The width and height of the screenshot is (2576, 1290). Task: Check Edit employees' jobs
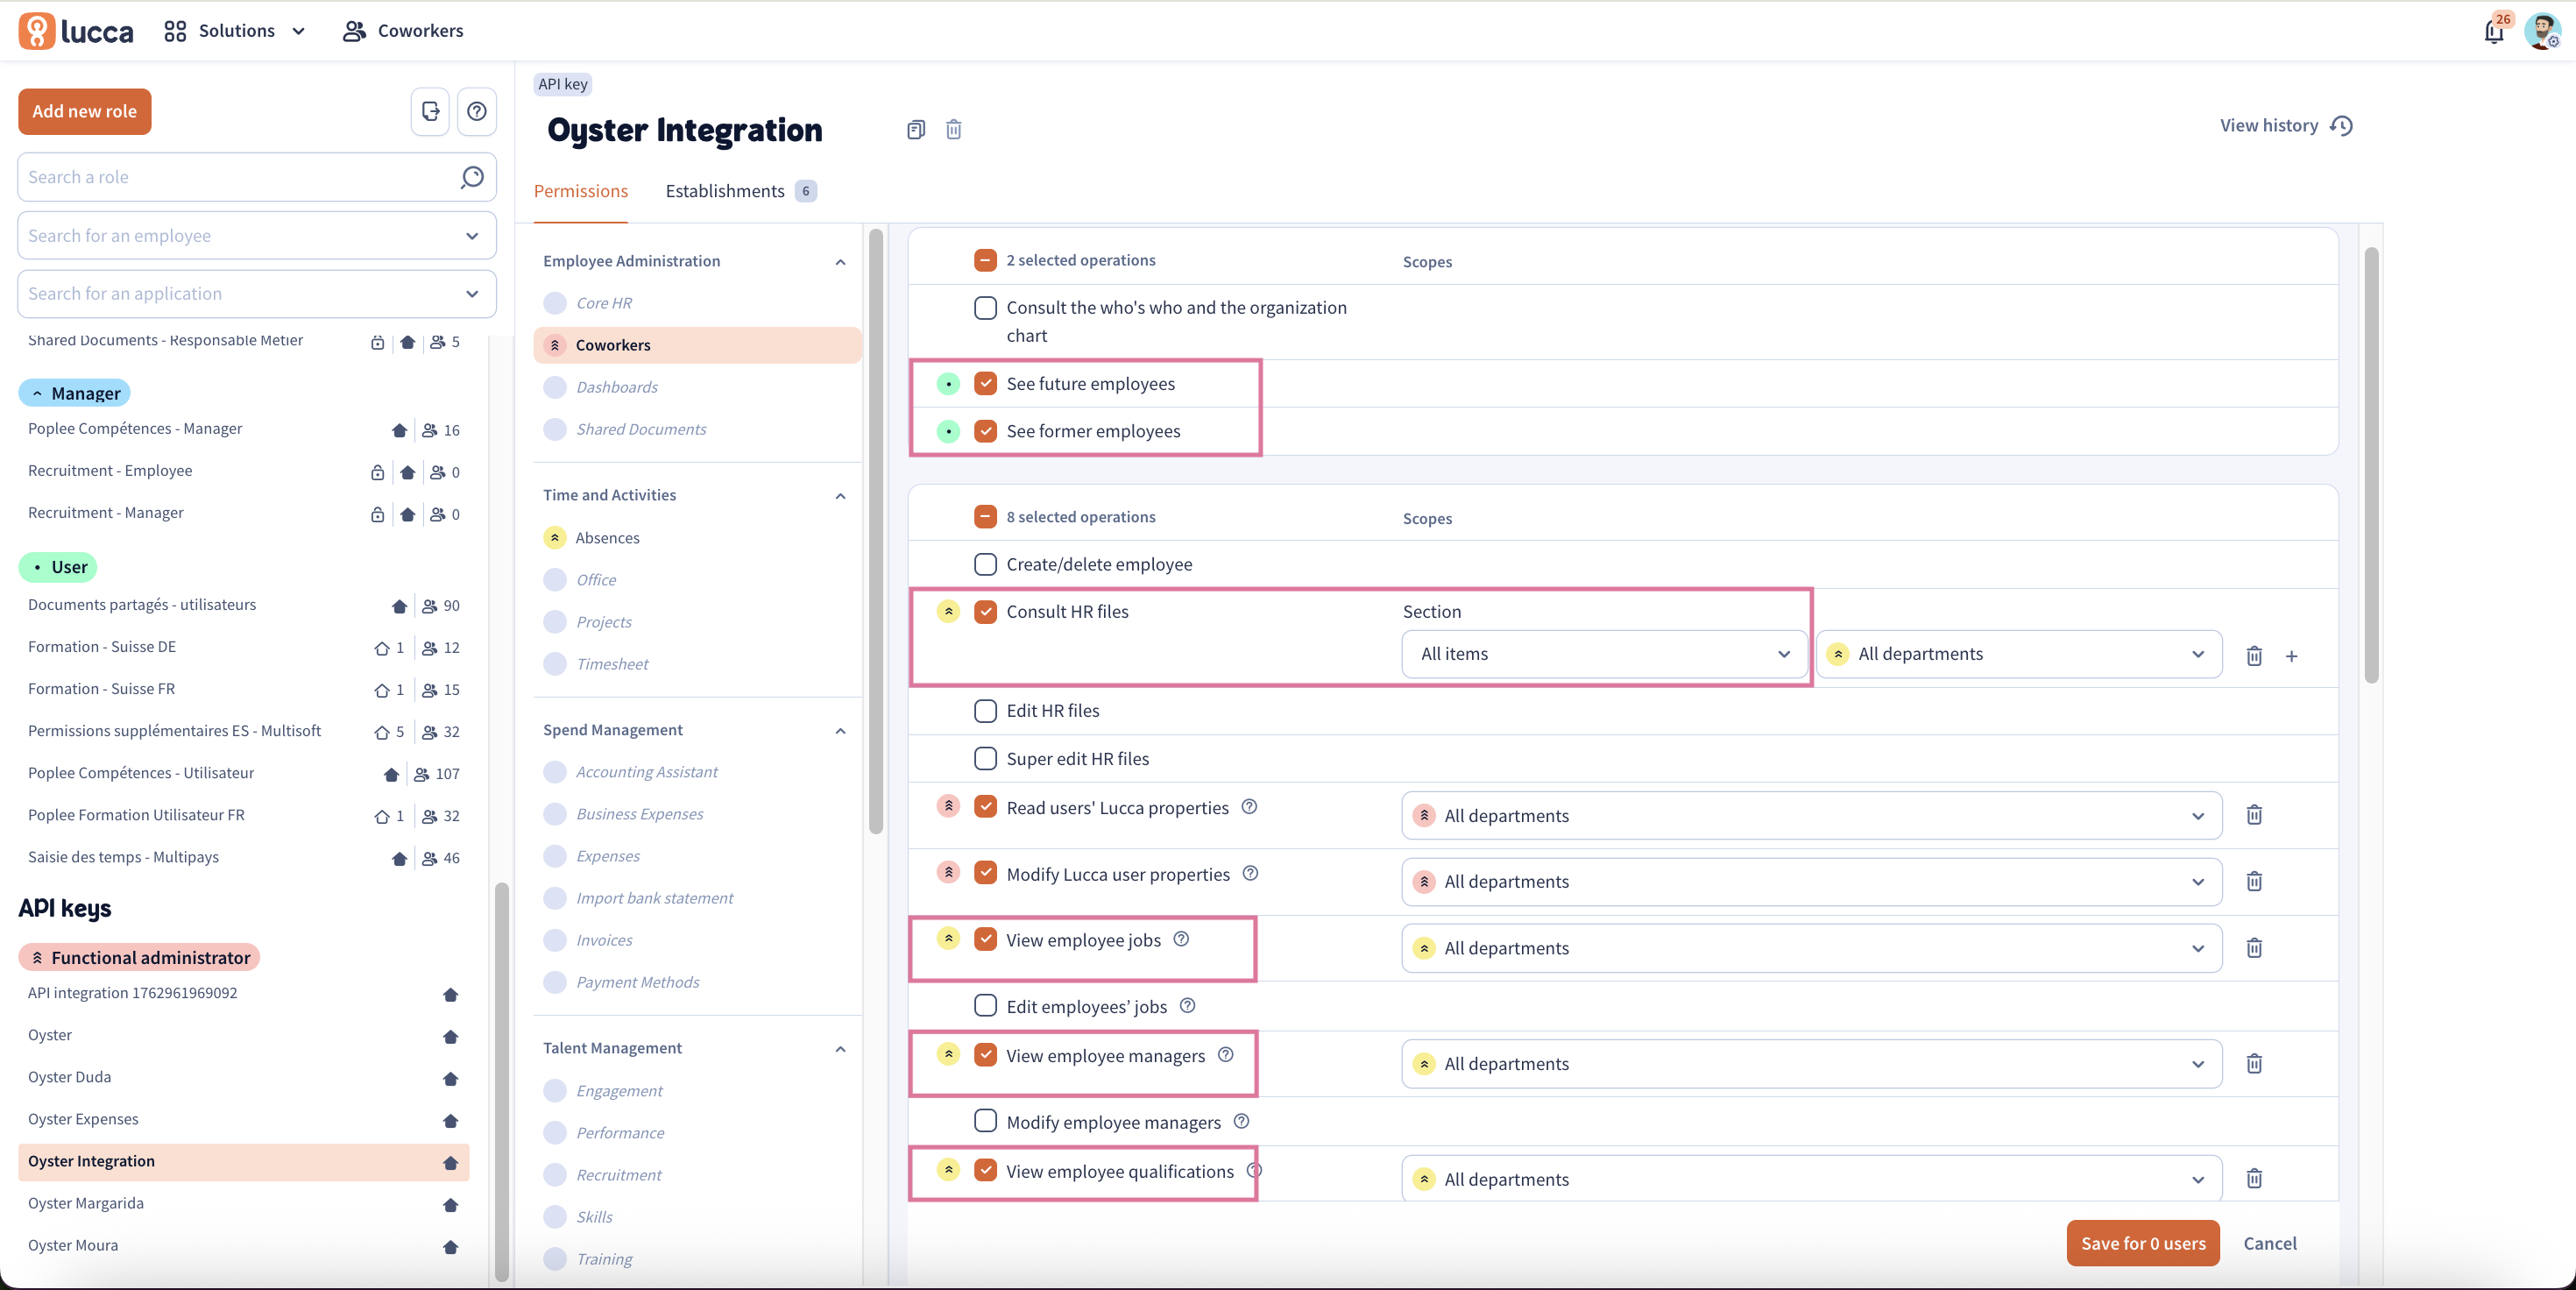985,1005
